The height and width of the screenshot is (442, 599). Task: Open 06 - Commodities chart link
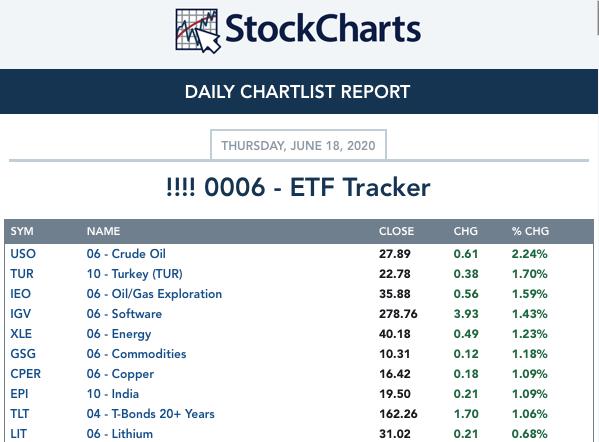click(x=136, y=354)
